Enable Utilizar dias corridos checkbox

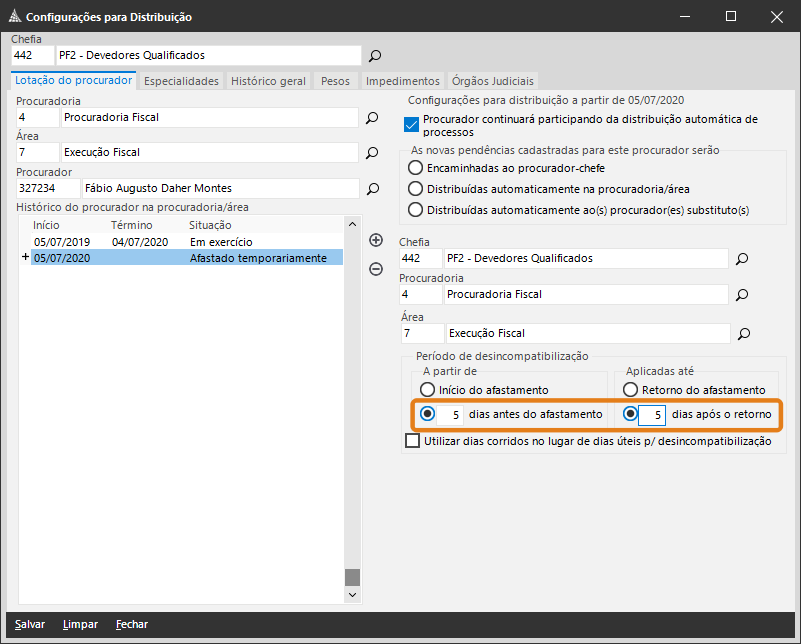pyautogui.click(x=412, y=440)
